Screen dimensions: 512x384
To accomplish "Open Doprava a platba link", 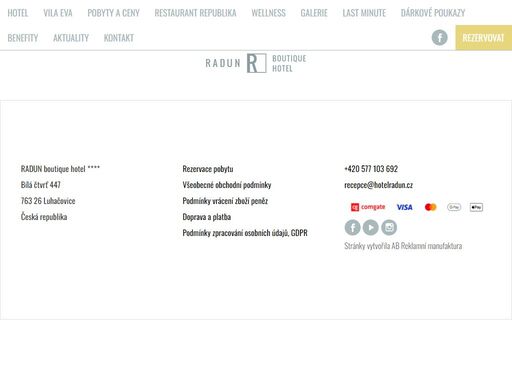I will click(x=207, y=217).
